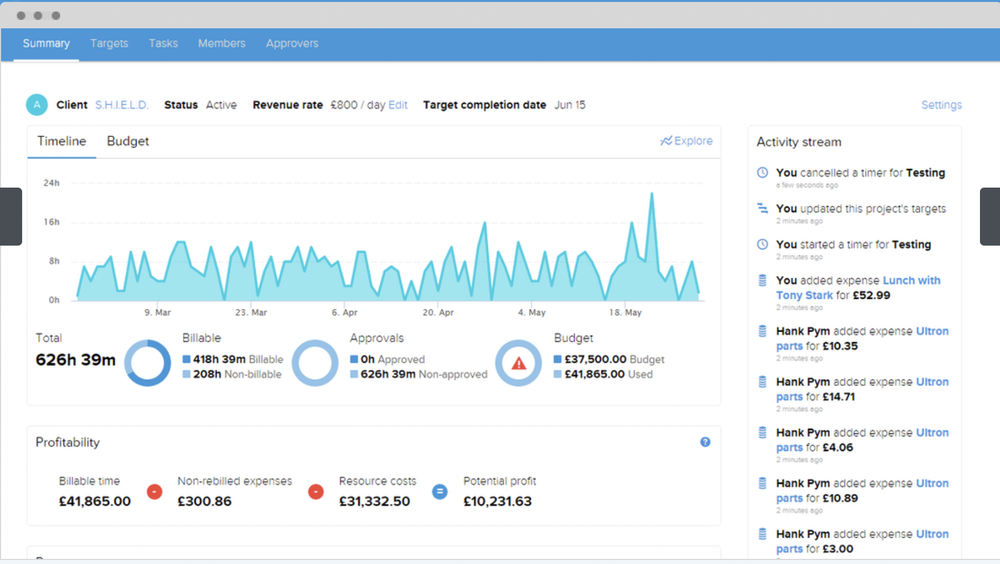Open Ultron parts link for £4.06
The width and height of the screenshot is (1000, 564).
[862, 440]
